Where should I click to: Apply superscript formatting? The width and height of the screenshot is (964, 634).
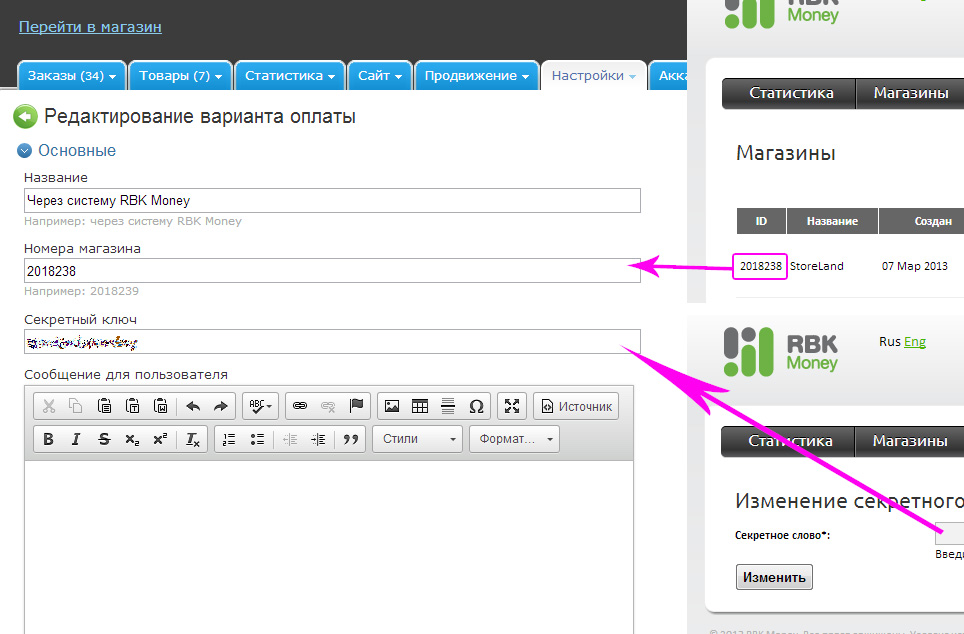pos(160,439)
